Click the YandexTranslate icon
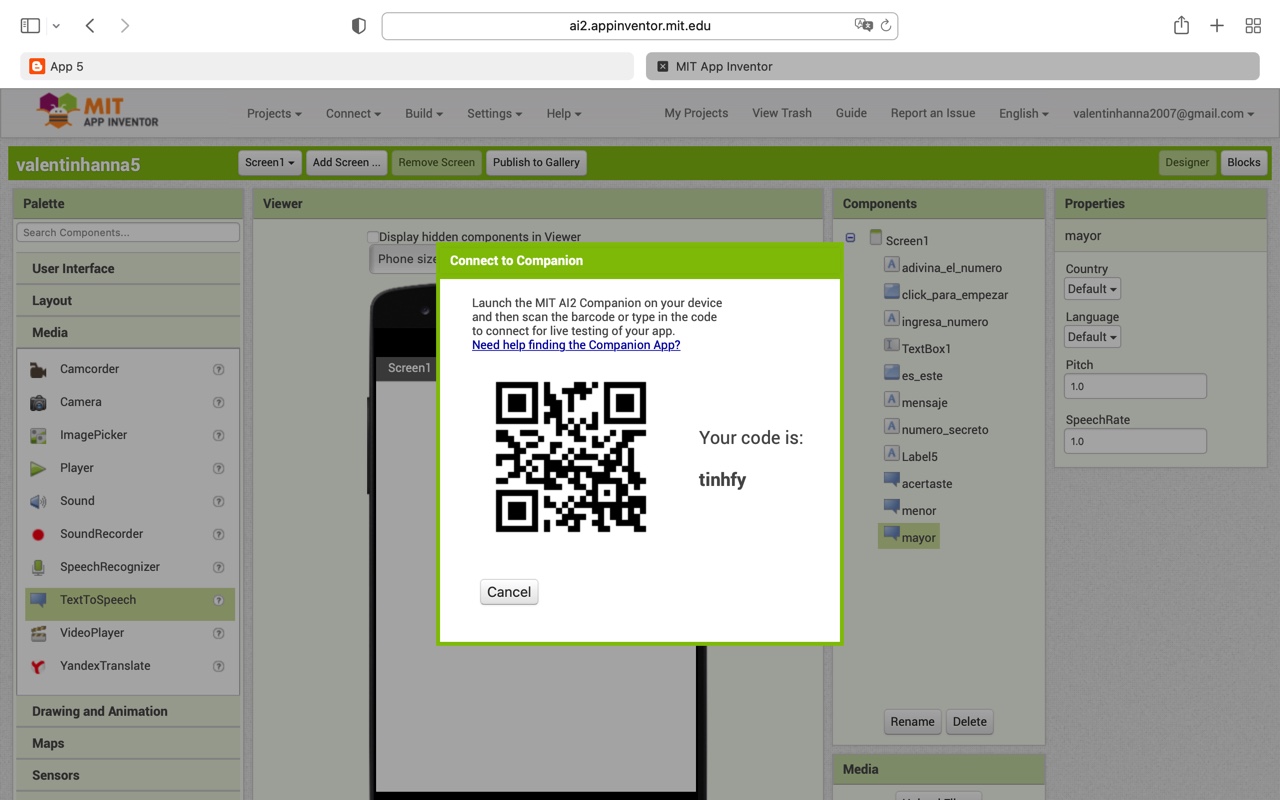 click(x=38, y=667)
